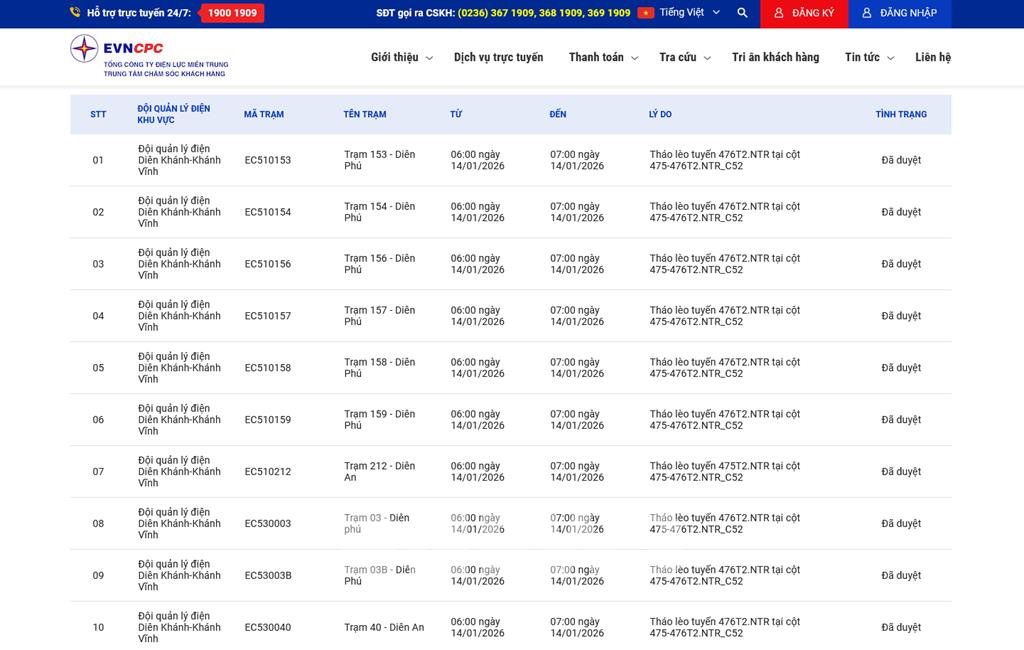Click the user icon beside Đăng ký
The image size is (1024, 650).
click(779, 13)
